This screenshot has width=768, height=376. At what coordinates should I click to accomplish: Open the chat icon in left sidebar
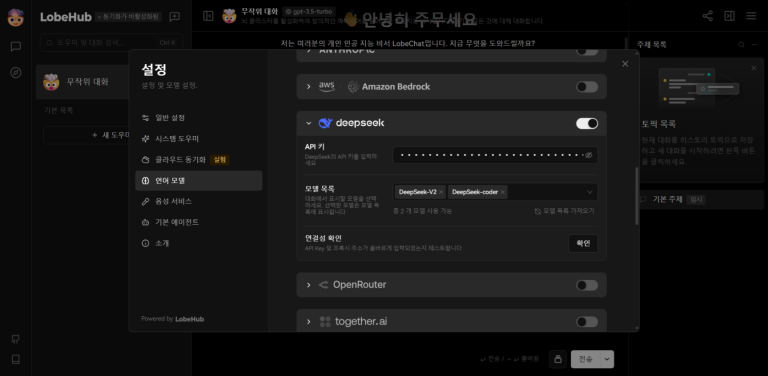(16, 47)
